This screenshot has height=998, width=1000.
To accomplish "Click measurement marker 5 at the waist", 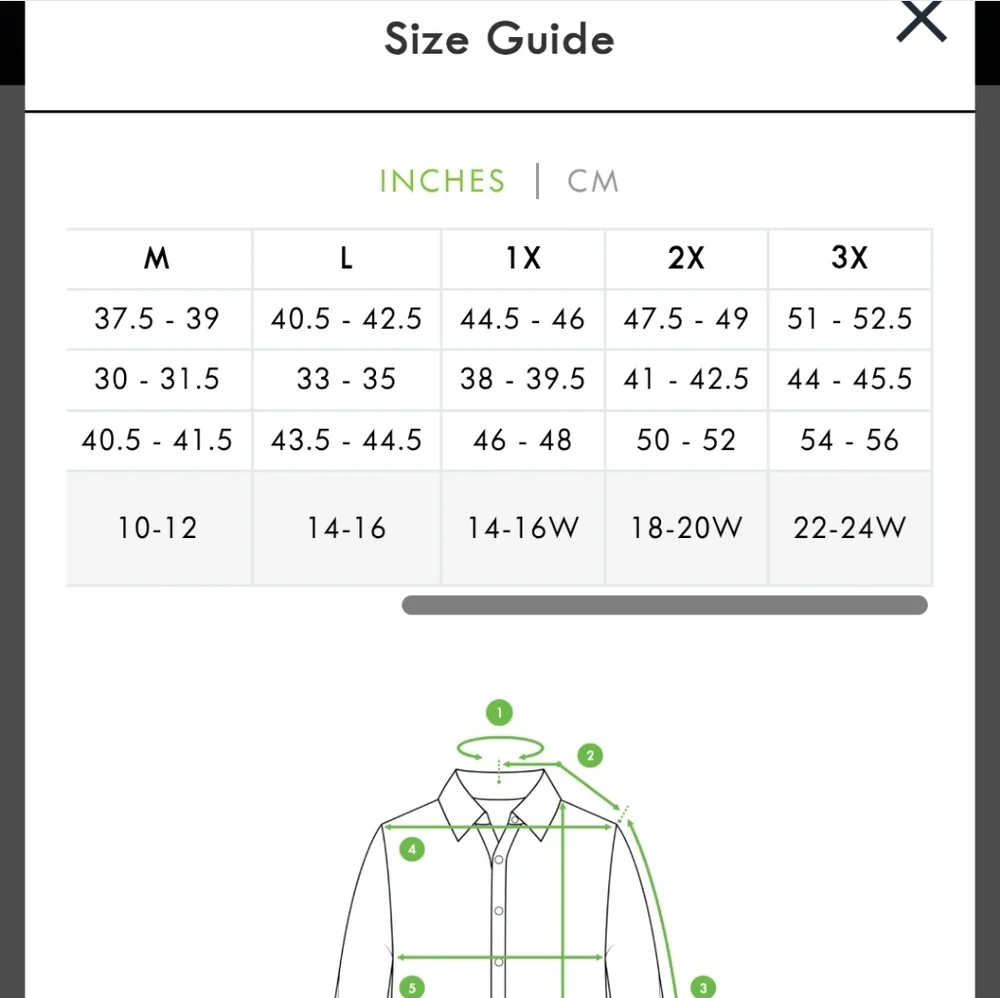I will point(411,987).
